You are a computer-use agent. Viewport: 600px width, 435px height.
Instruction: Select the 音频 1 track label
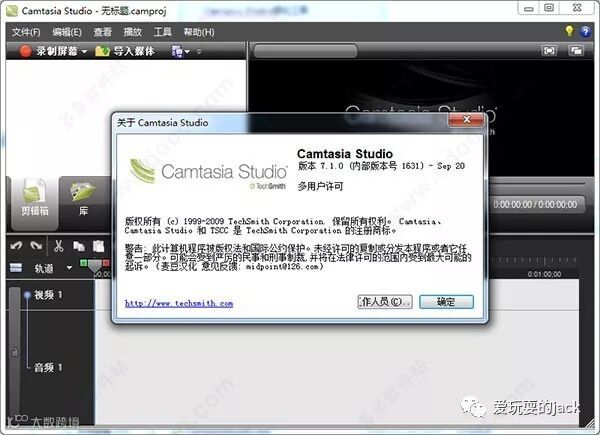49,367
